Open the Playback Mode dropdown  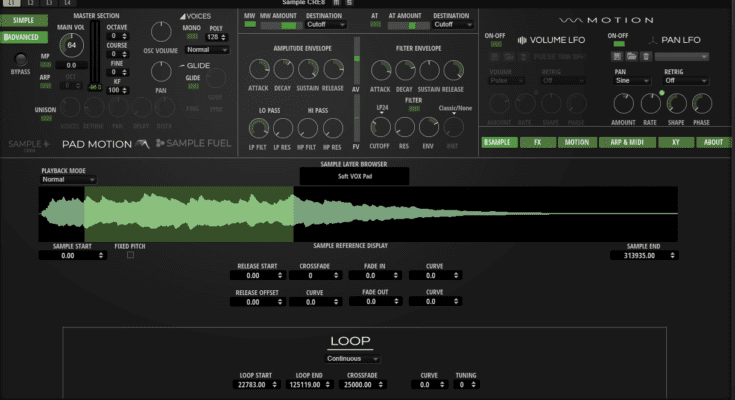coord(68,180)
